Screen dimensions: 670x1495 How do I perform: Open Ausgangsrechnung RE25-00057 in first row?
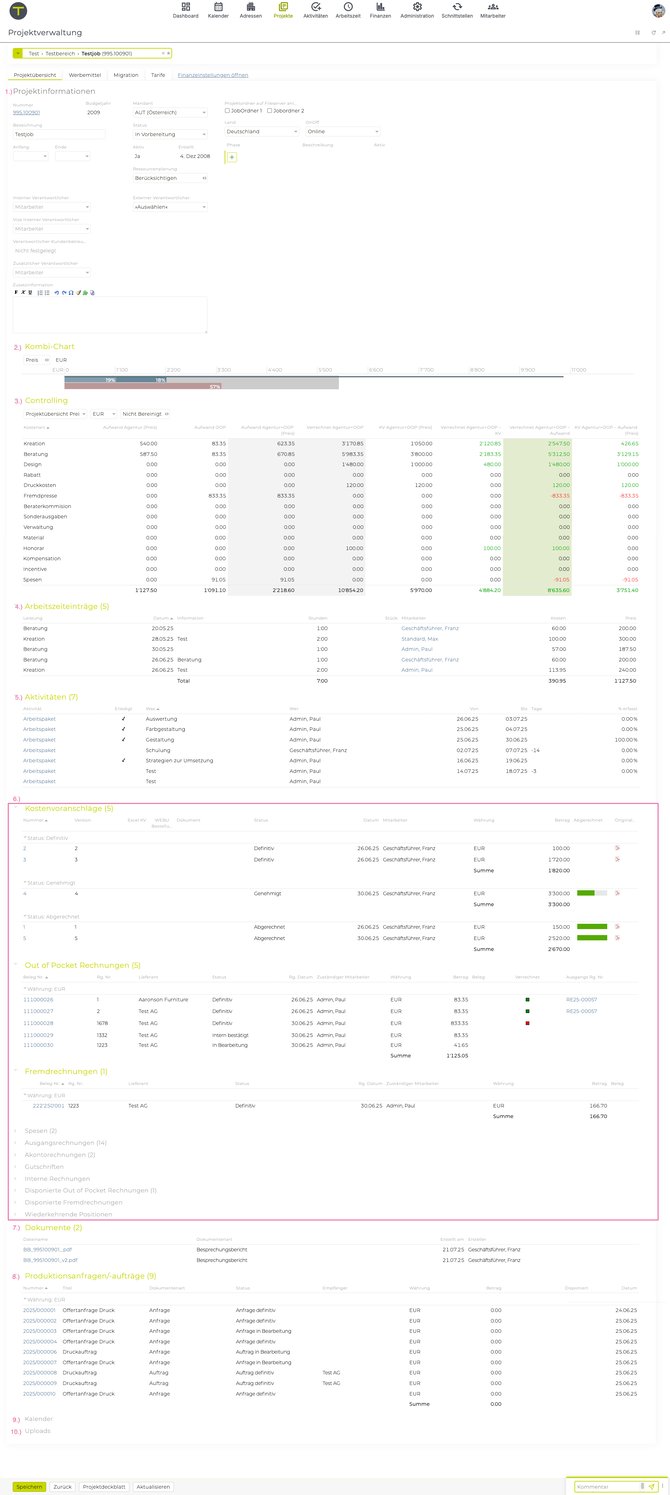point(581,999)
